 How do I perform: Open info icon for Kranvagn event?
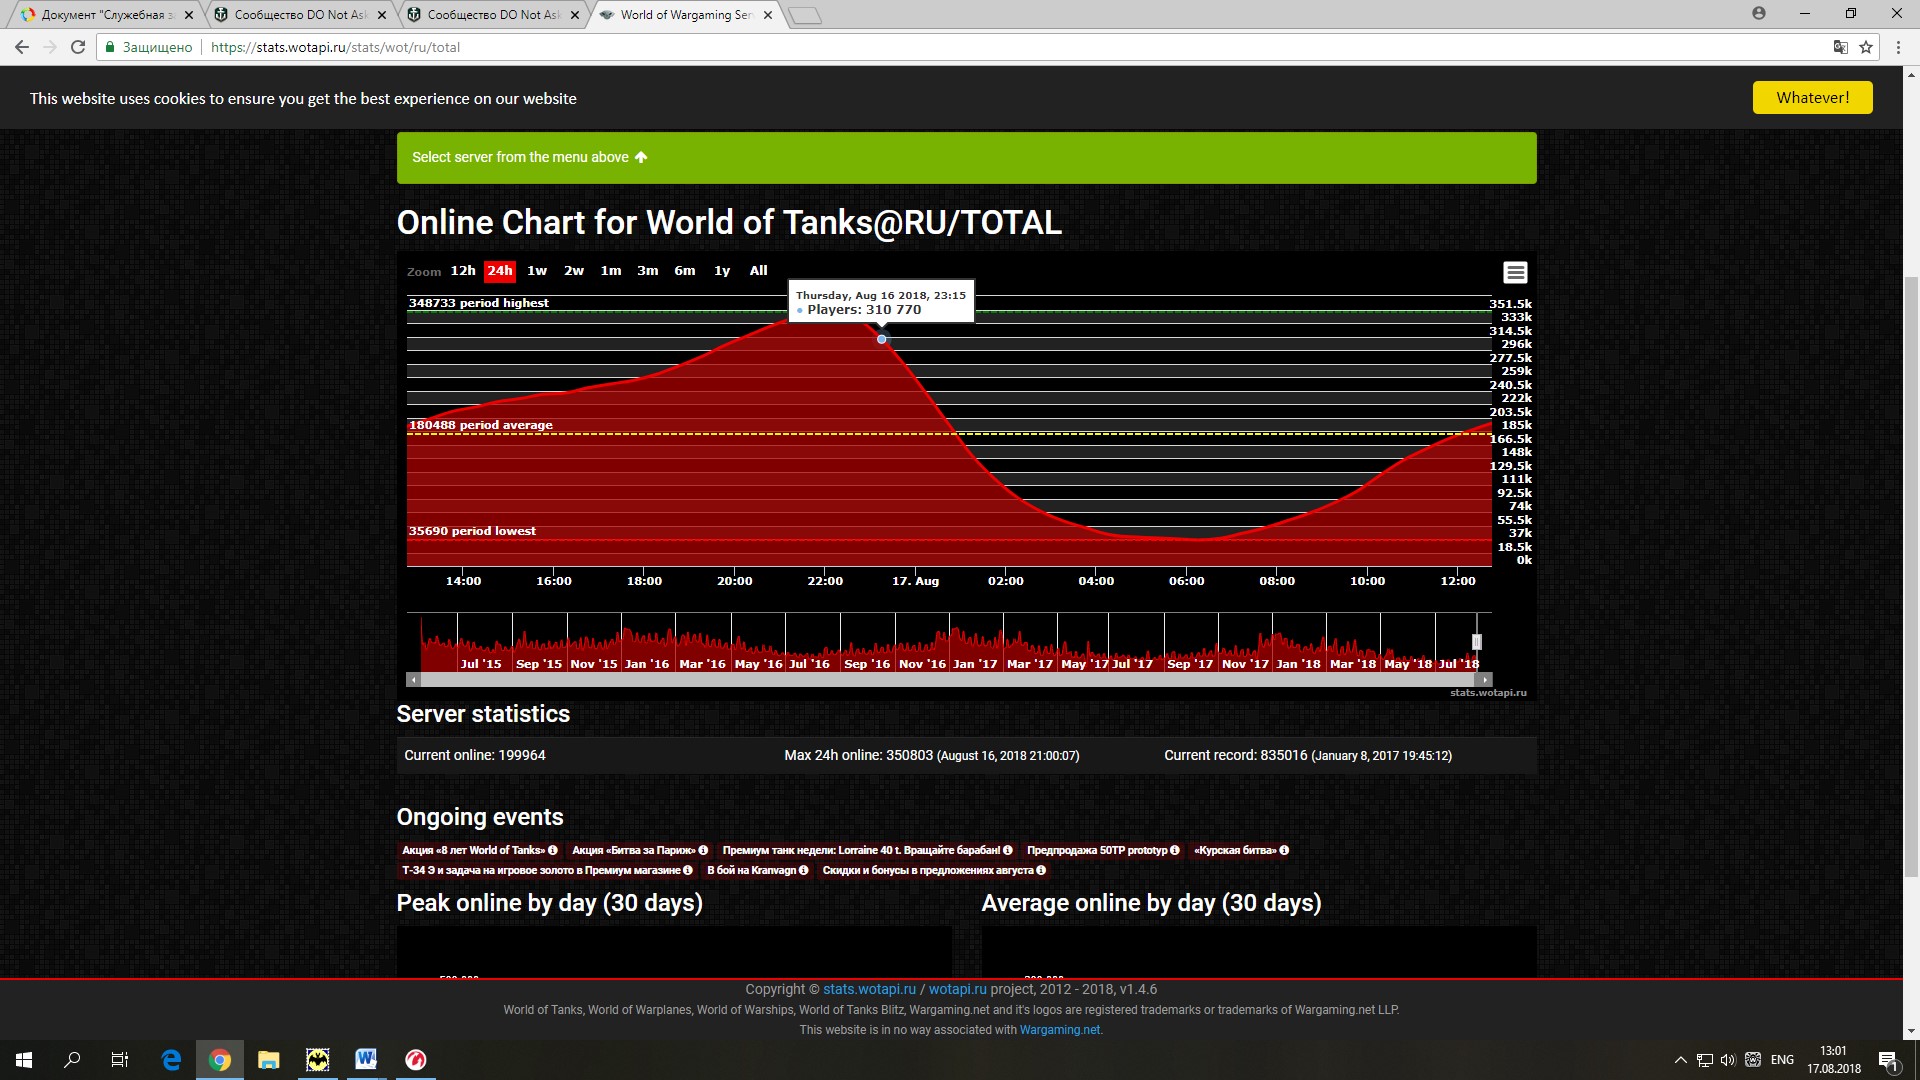coord(804,870)
